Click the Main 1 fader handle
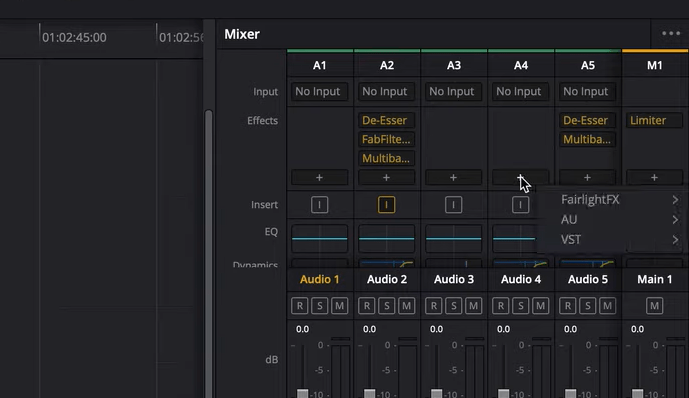Image resolution: width=689 pixels, height=398 pixels. tap(638, 393)
